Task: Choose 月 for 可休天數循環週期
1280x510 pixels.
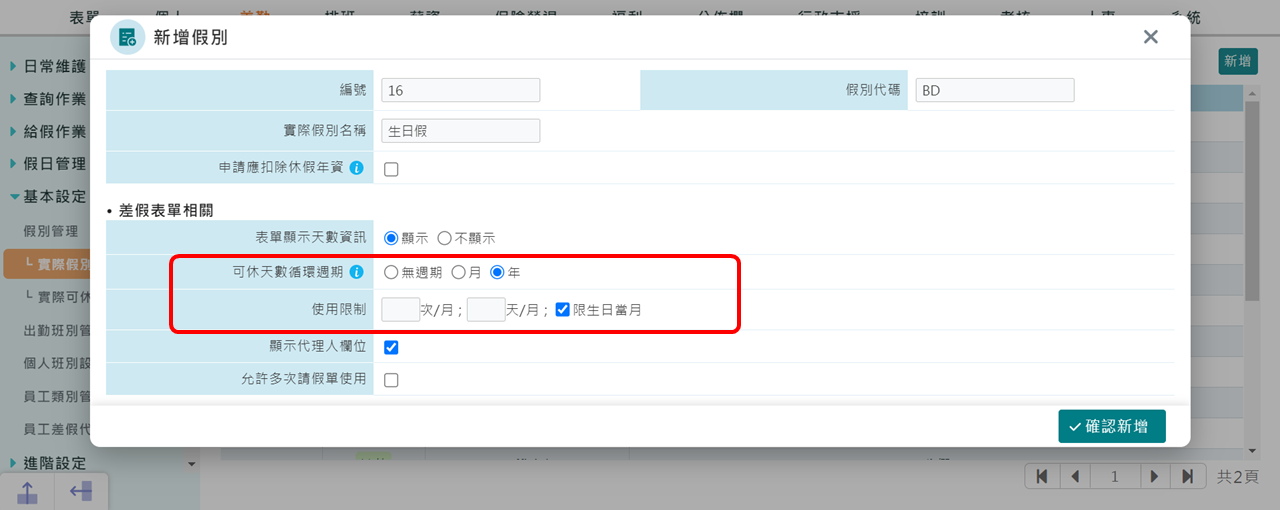Action: point(458,272)
